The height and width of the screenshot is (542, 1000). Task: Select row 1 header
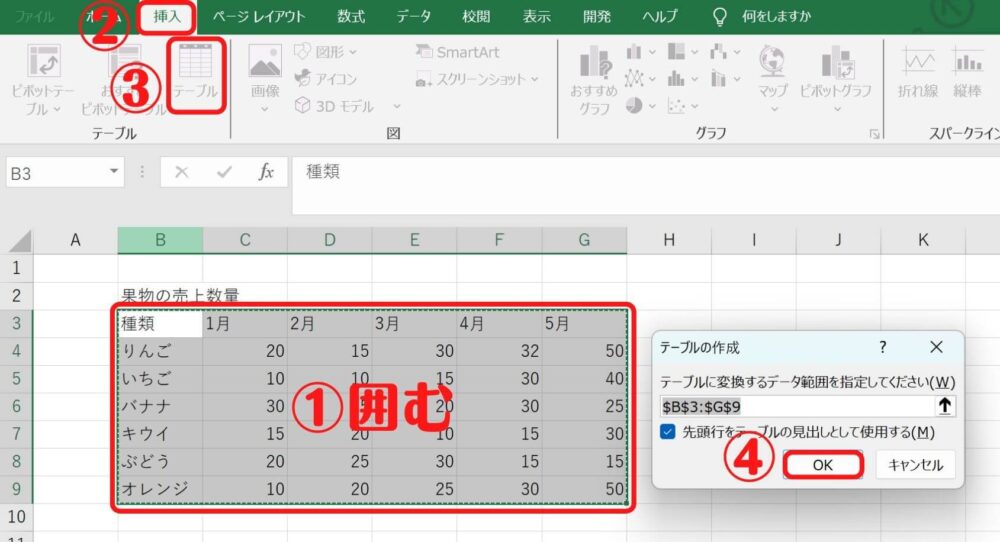[17, 268]
